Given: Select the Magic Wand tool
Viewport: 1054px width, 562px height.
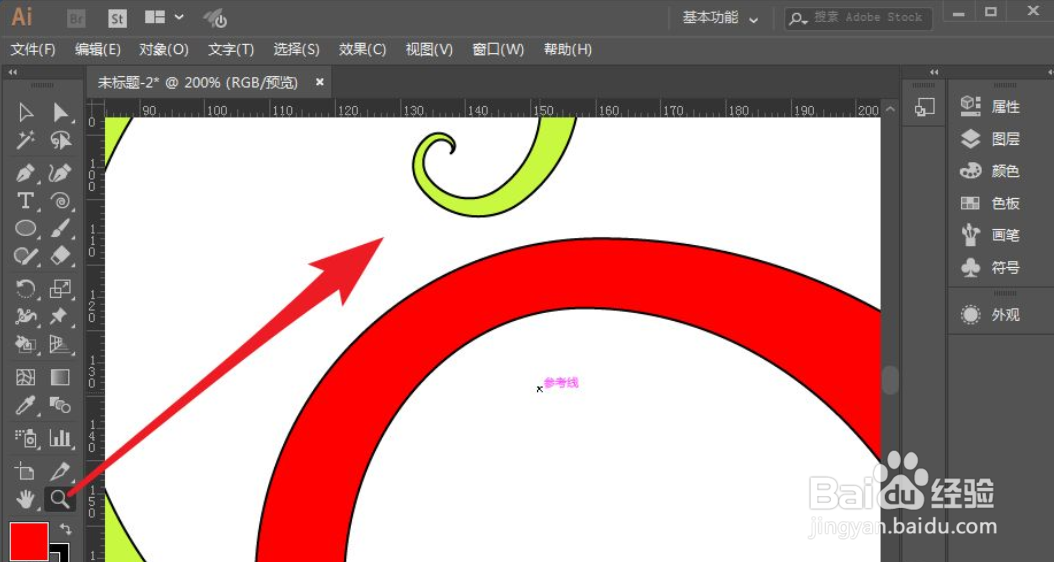Looking at the screenshot, I should [26, 140].
